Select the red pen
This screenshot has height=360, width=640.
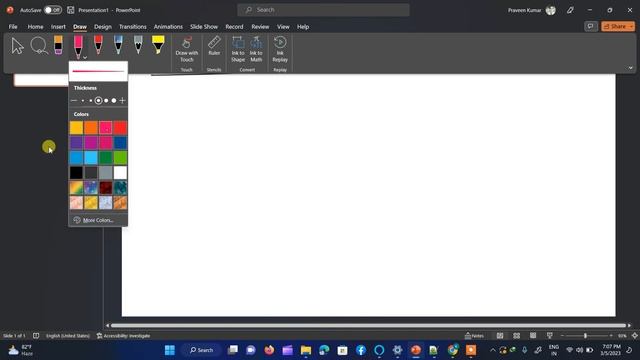click(98, 45)
